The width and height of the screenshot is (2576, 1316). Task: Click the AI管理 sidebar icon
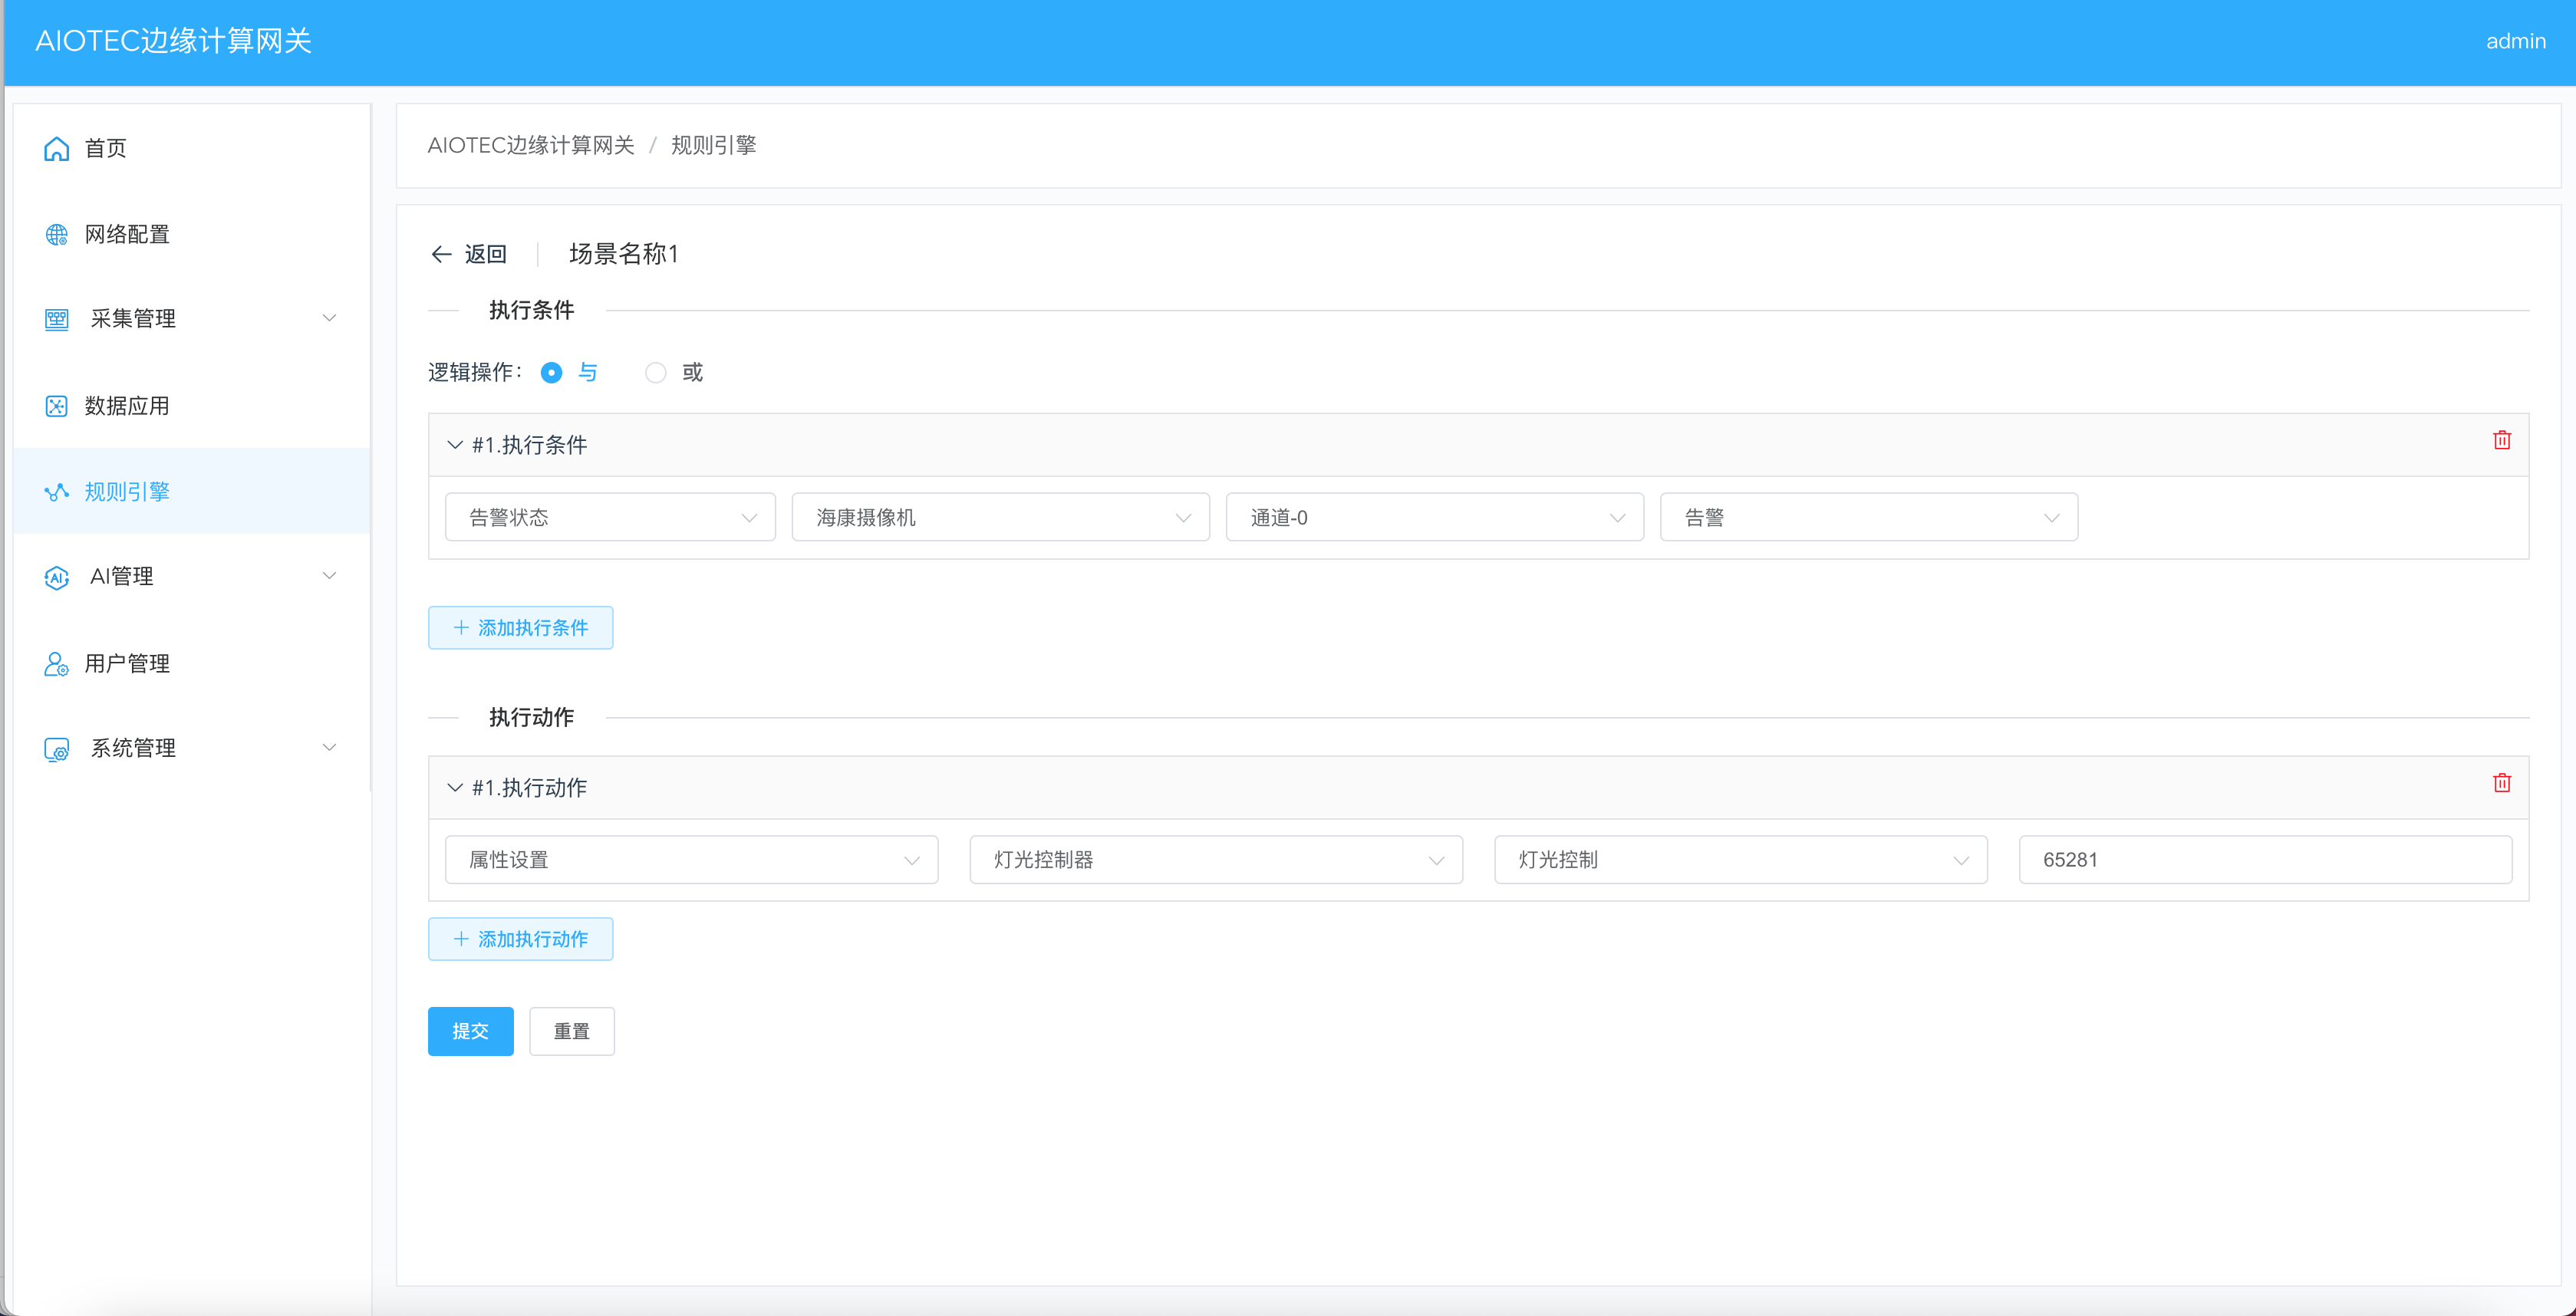(57, 578)
